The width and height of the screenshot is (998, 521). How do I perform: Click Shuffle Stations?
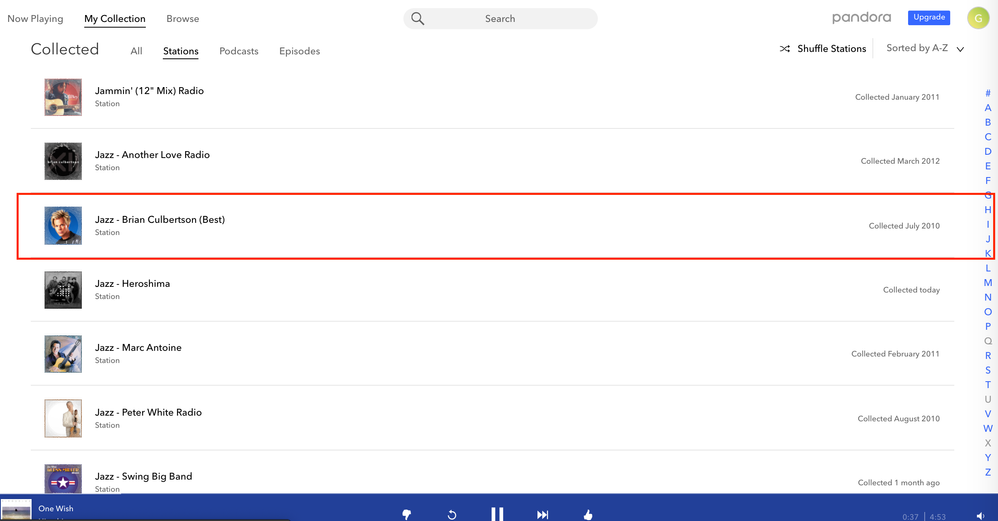pyautogui.click(x=831, y=48)
